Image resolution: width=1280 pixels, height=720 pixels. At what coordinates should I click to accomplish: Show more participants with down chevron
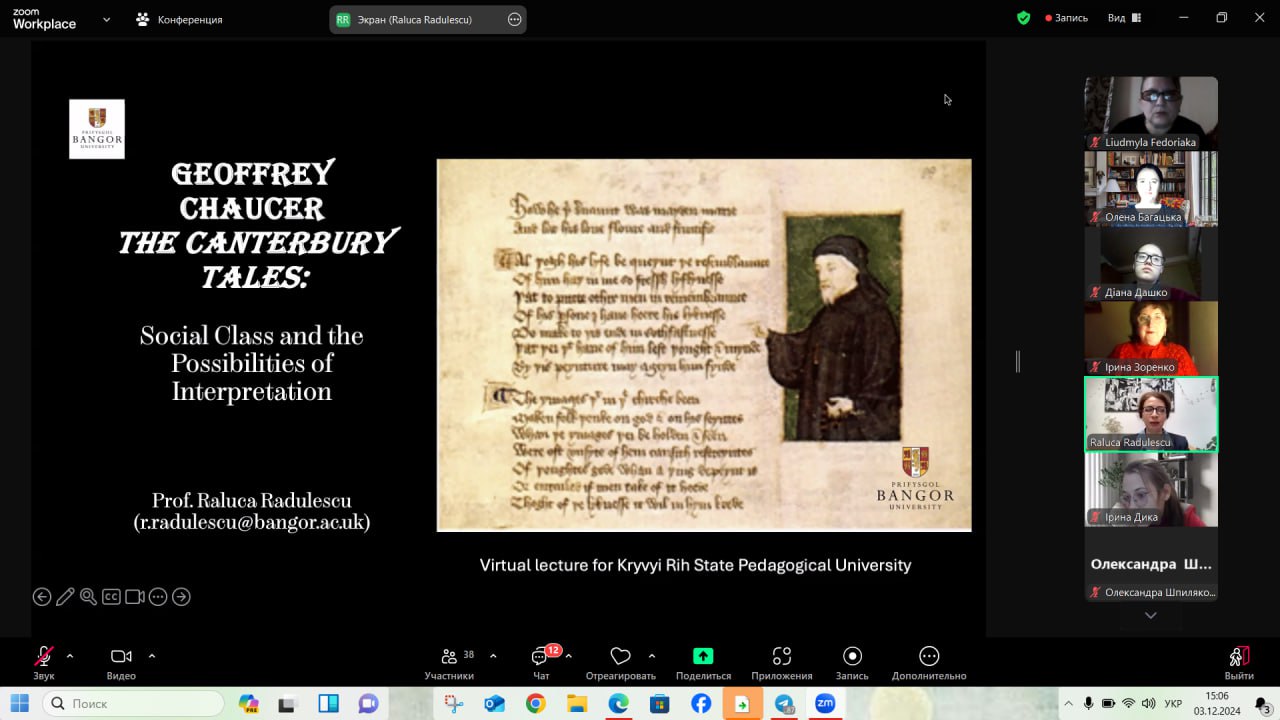(1151, 615)
